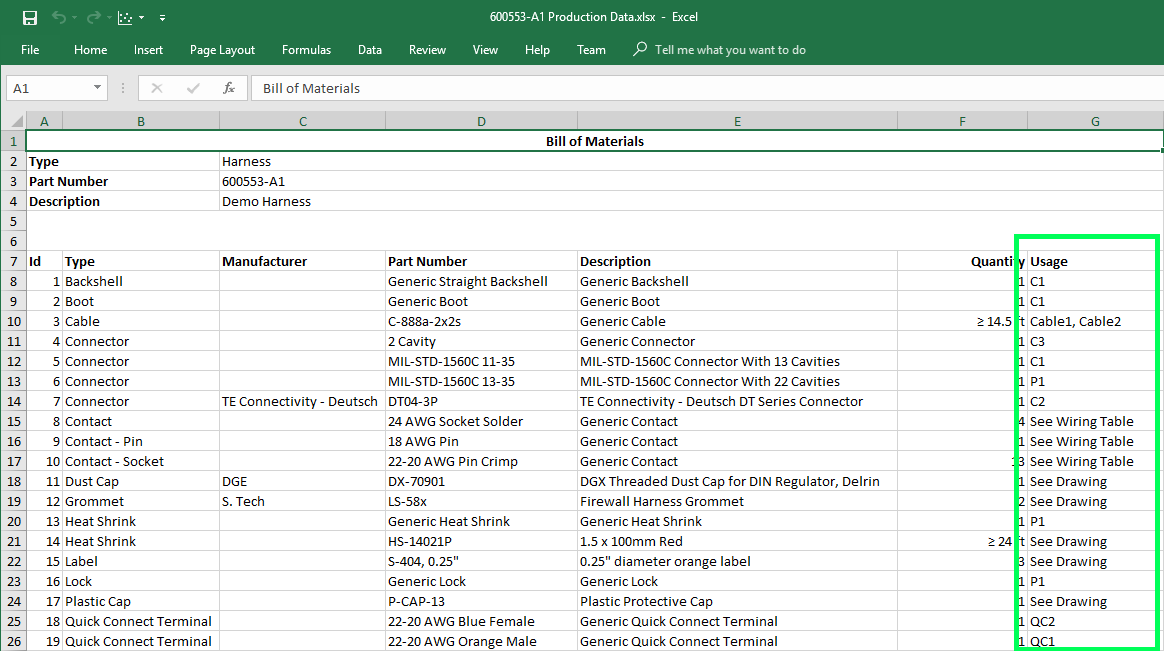The height and width of the screenshot is (651, 1164).
Task: Open the Help ribbon tab
Action: [537, 50]
